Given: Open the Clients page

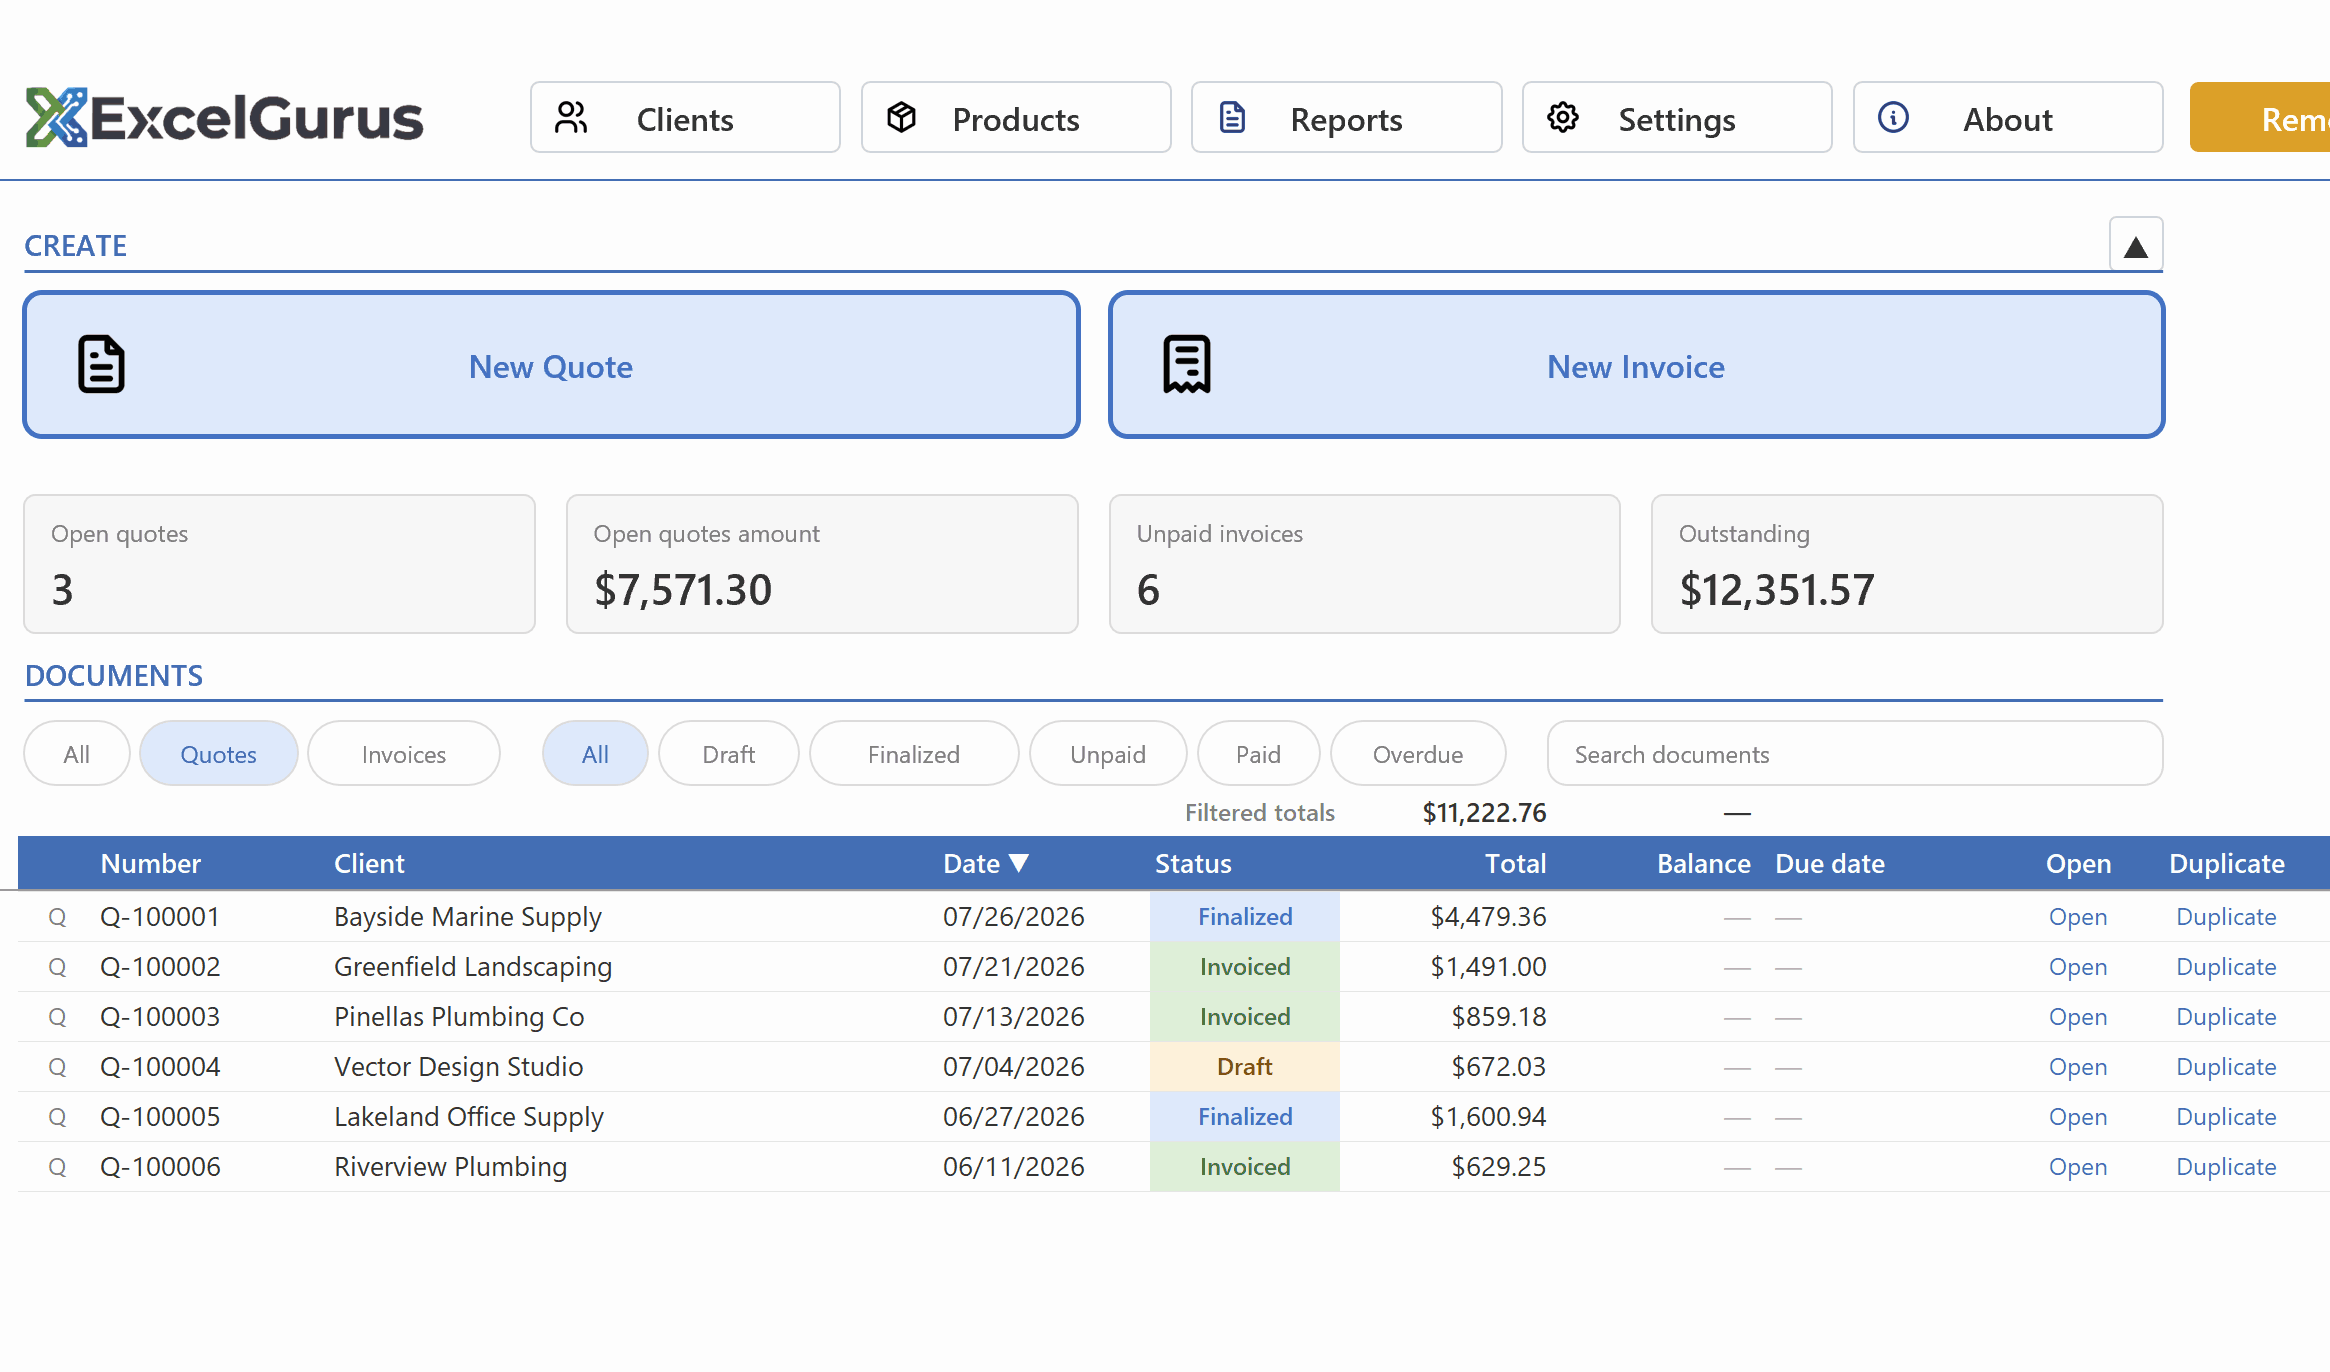Looking at the screenshot, I should point(685,118).
